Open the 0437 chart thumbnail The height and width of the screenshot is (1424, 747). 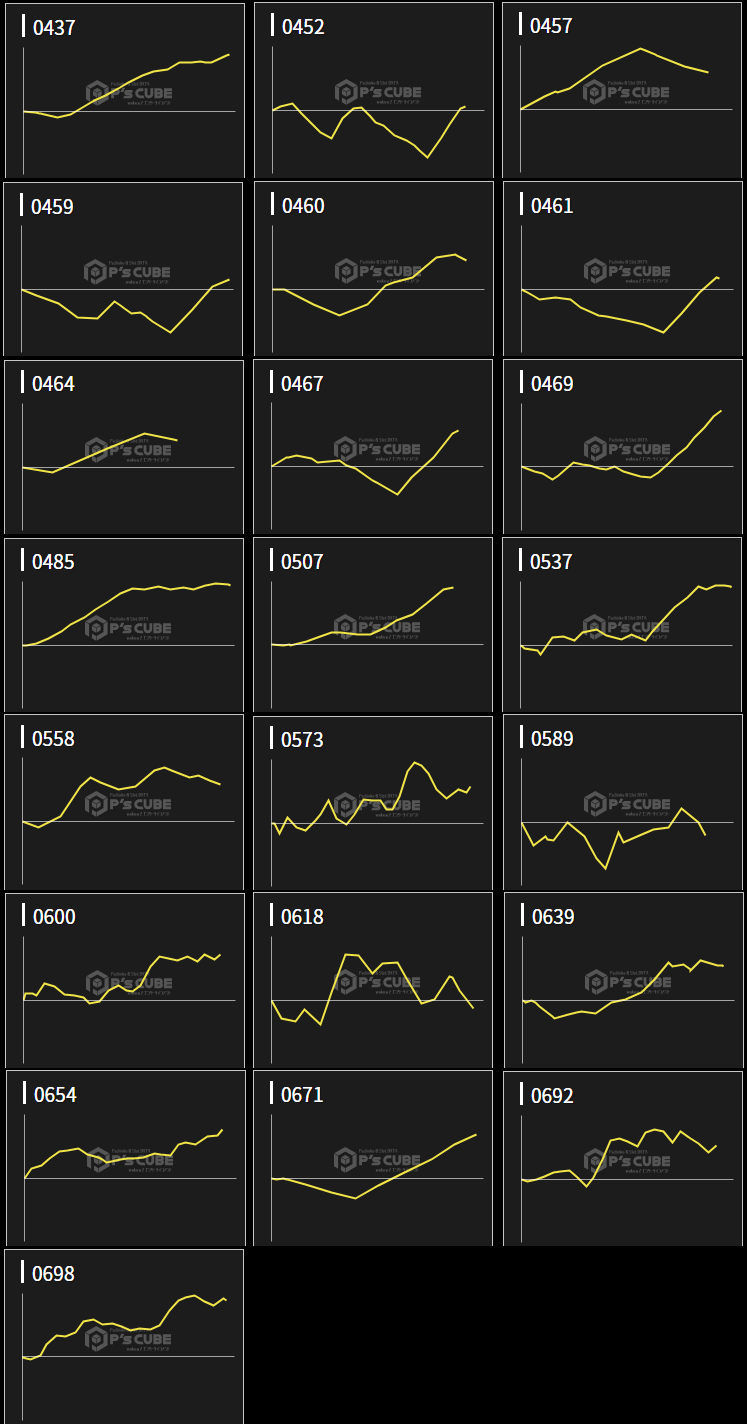point(124,91)
